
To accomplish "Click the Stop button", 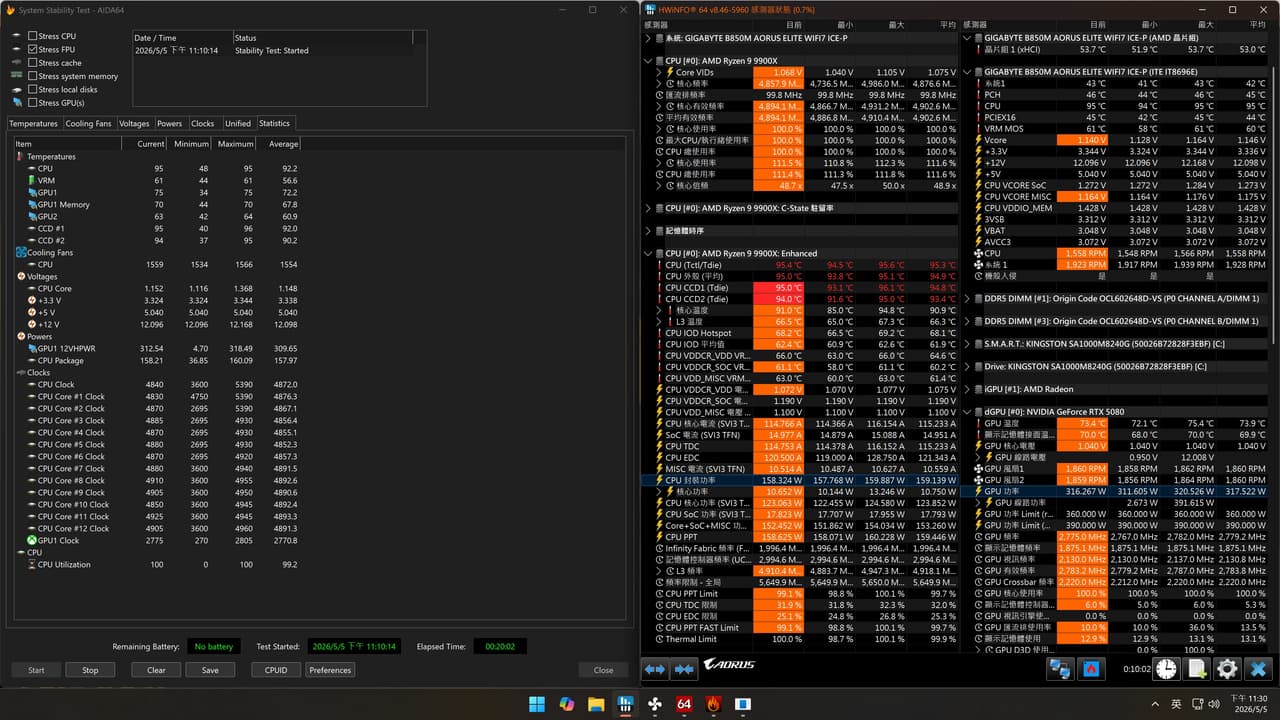I will 90,670.
